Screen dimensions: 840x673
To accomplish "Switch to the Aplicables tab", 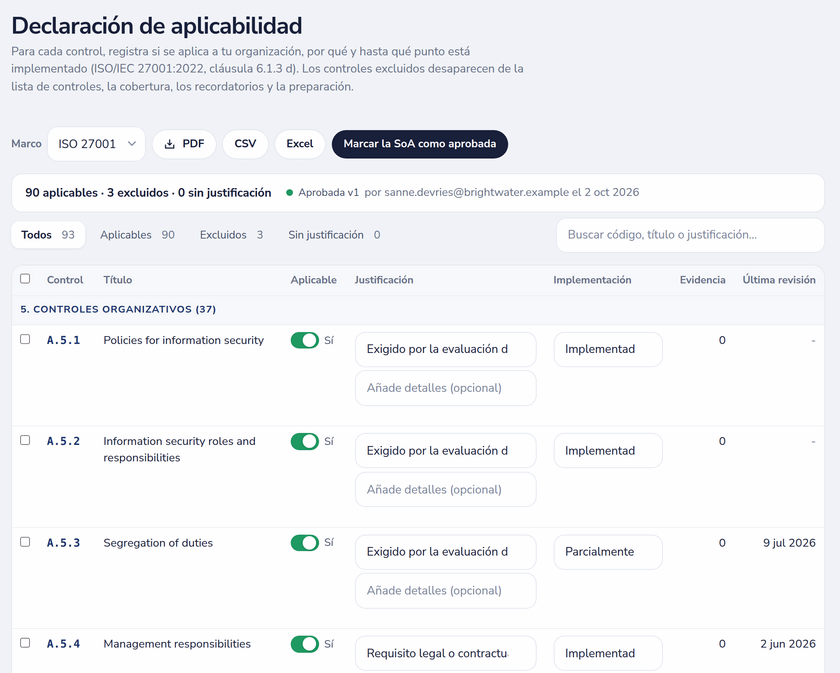I will pyautogui.click(x=137, y=235).
